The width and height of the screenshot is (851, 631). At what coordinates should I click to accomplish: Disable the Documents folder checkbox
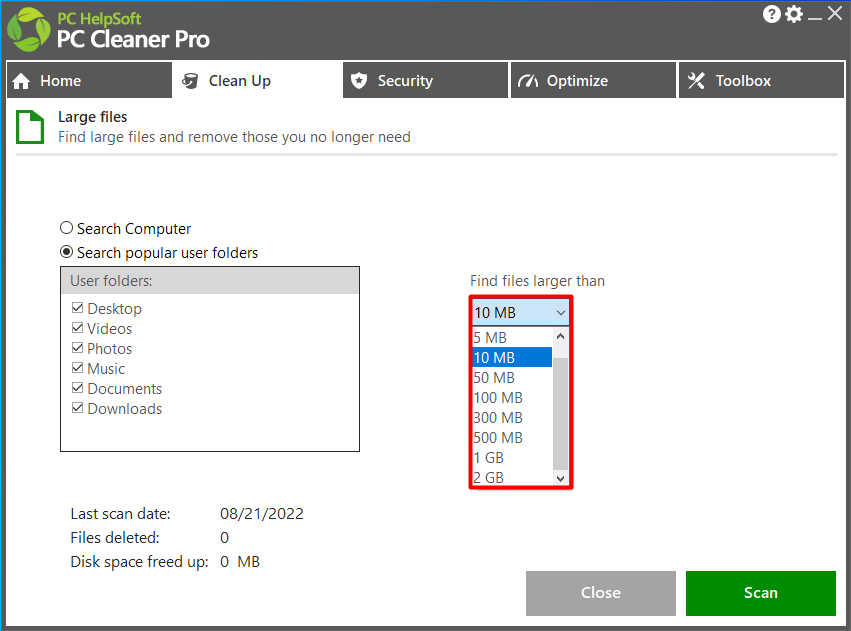point(78,388)
